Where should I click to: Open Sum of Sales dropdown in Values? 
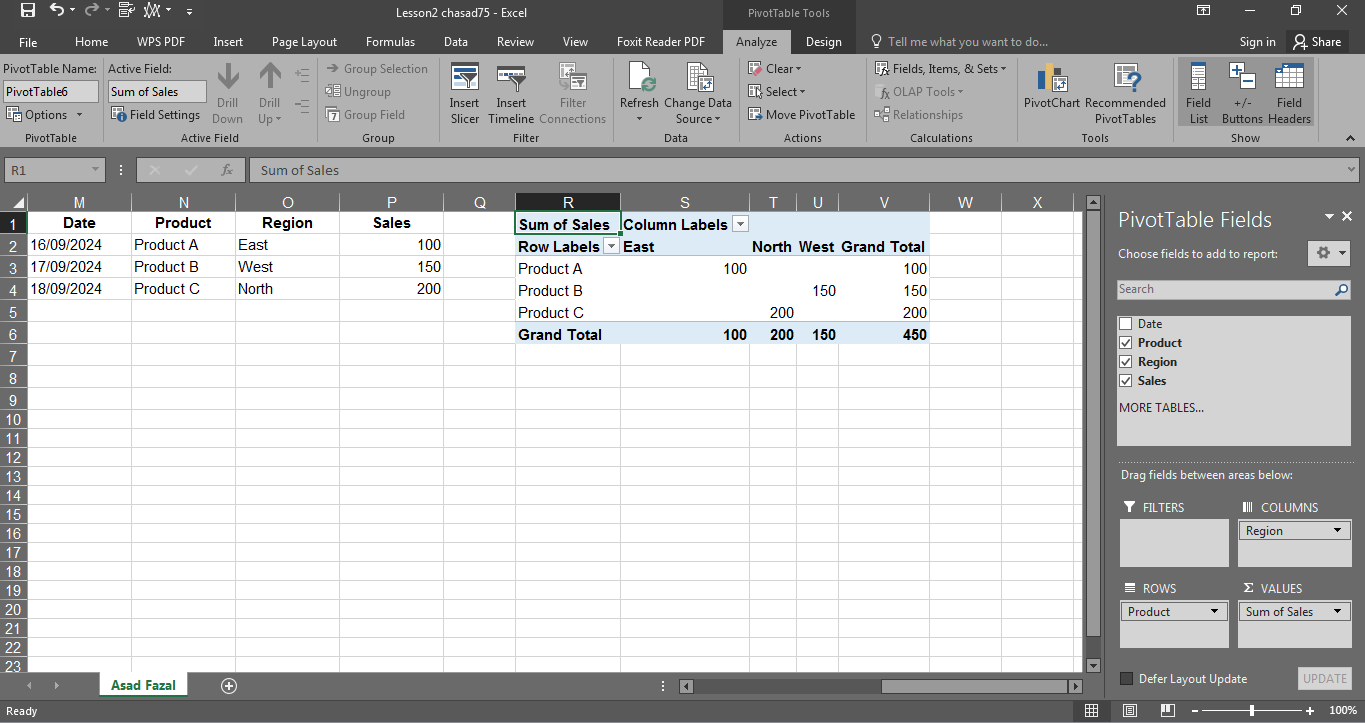pos(1337,612)
